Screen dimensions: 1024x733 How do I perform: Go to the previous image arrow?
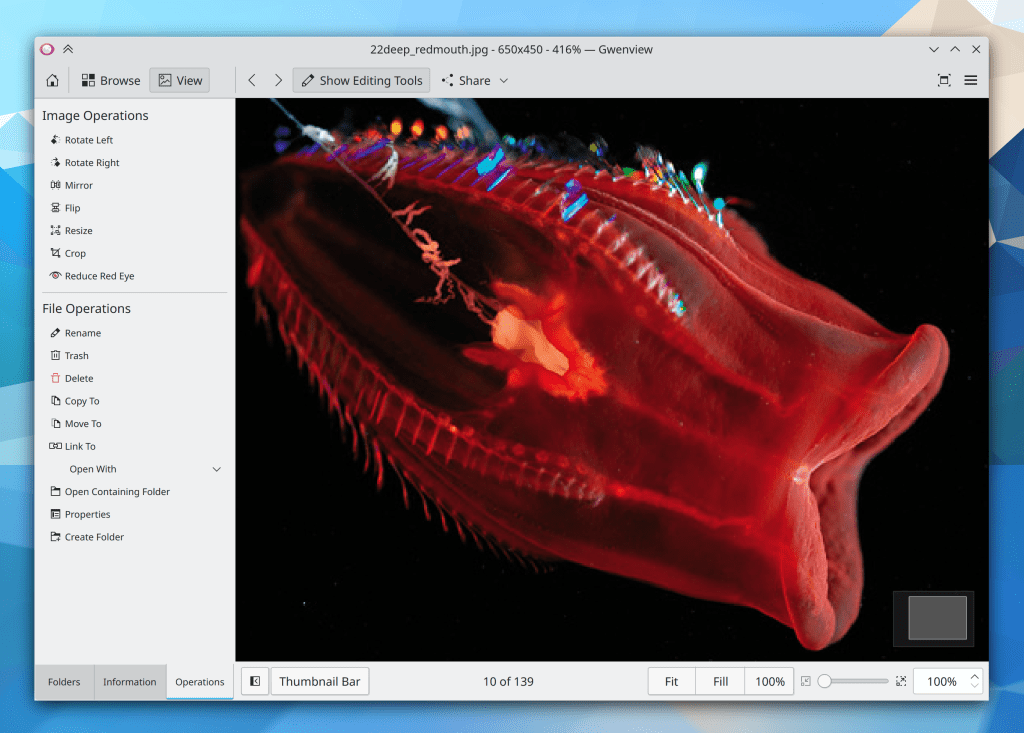click(252, 80)
